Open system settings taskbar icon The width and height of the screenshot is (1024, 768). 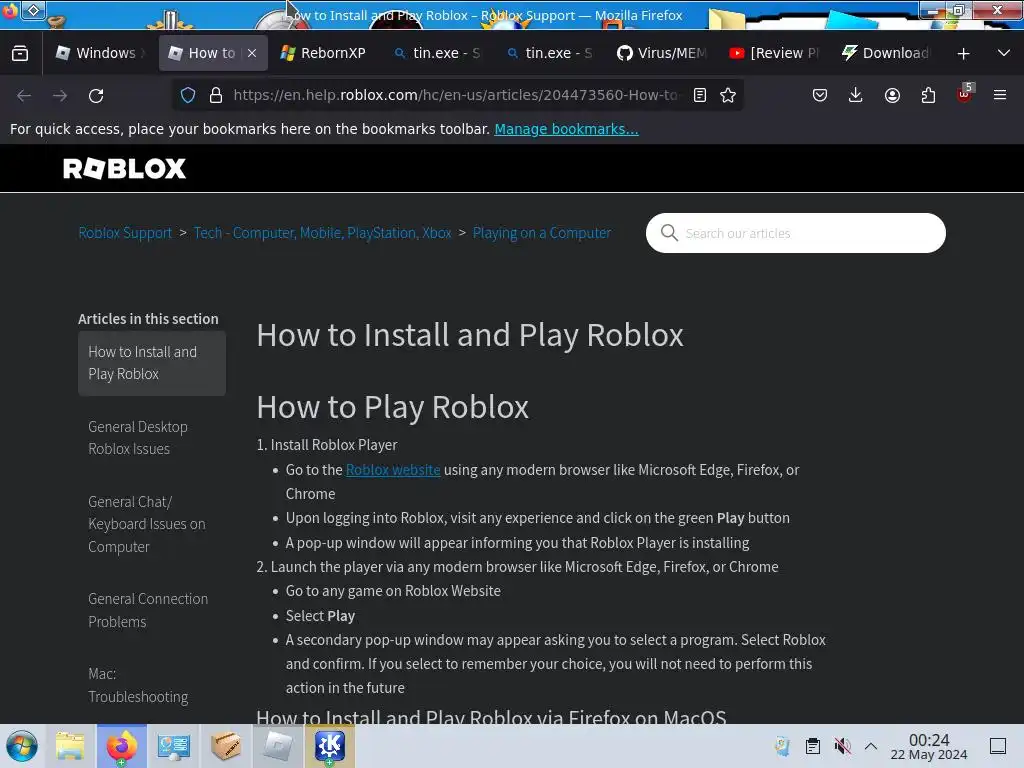(x=174, y=746)
